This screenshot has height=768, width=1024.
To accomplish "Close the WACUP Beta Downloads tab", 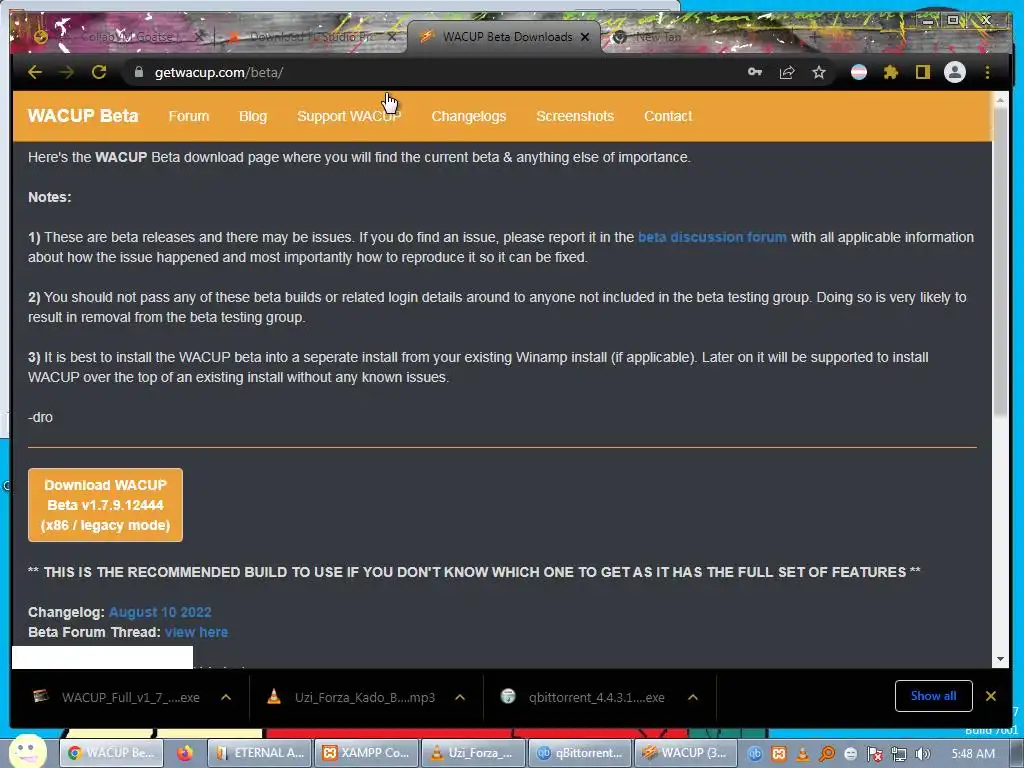I will click(585, 37).
